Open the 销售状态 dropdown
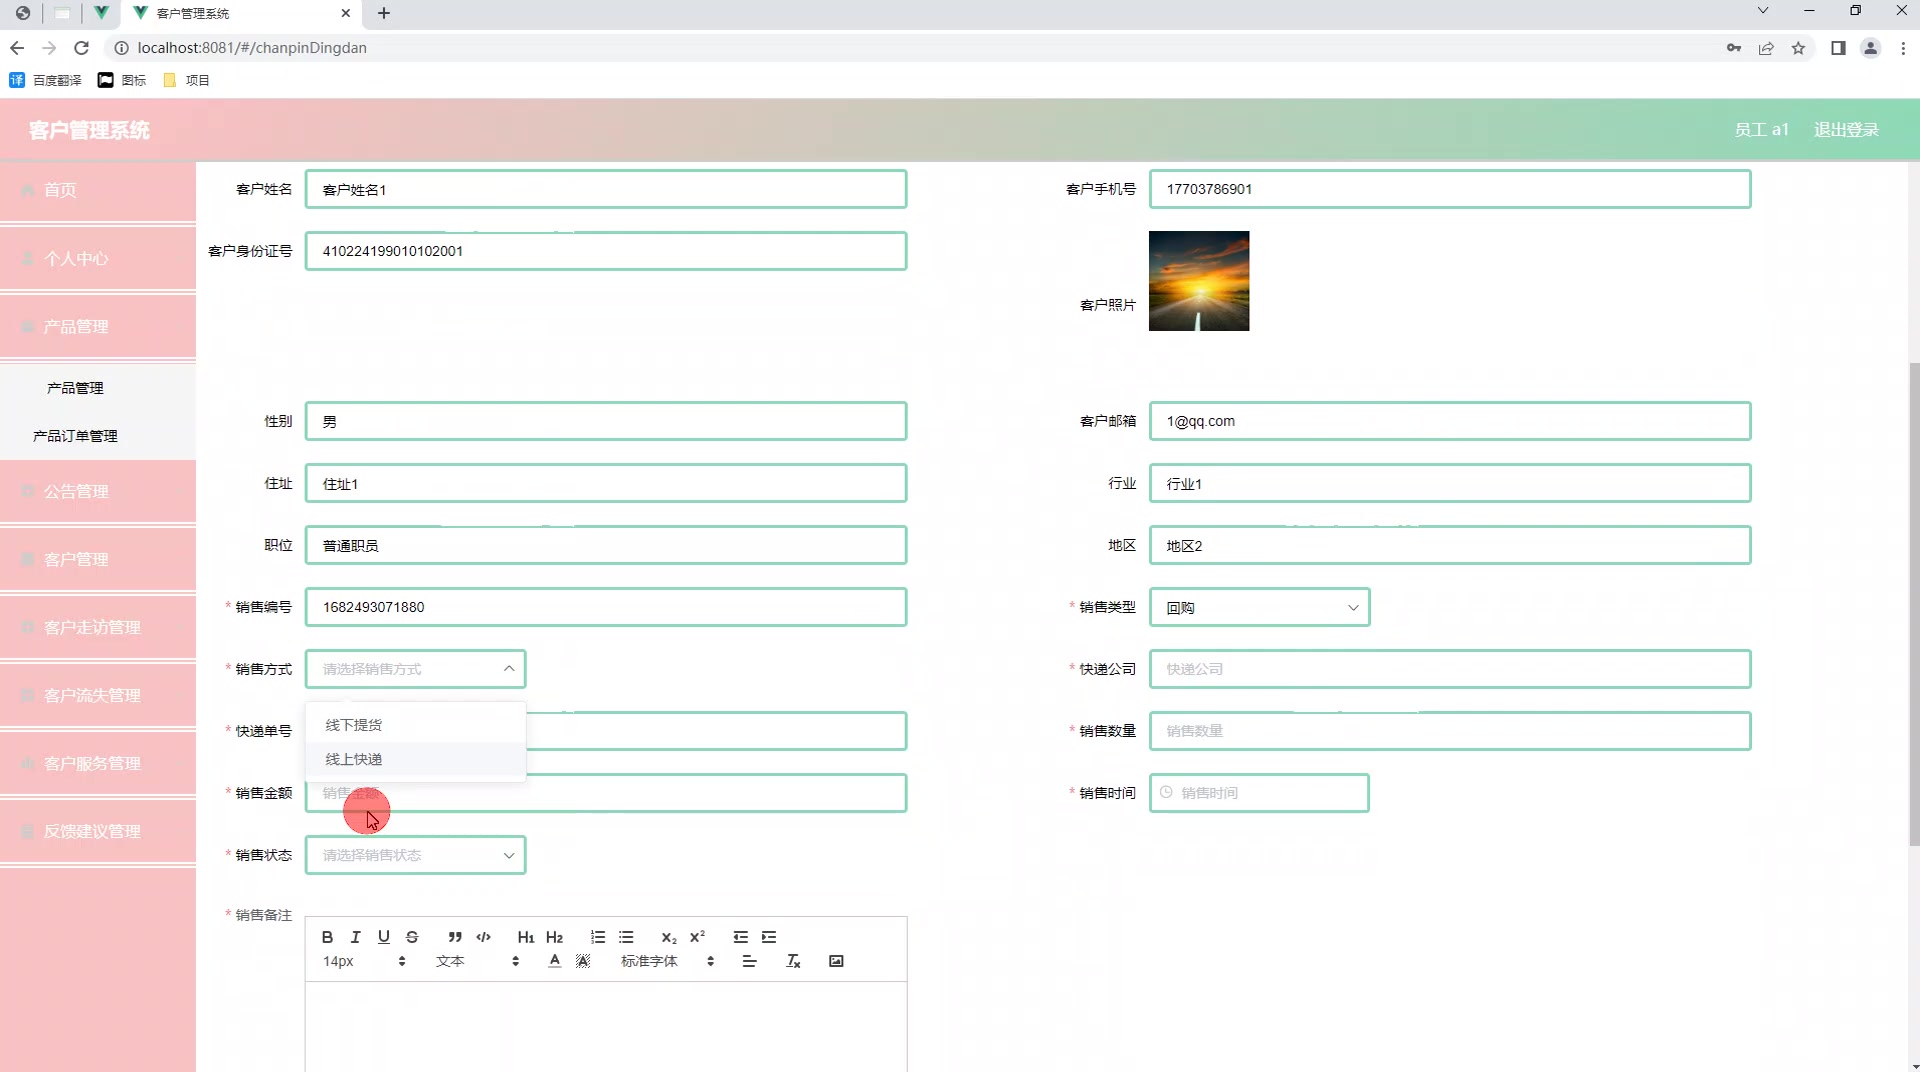The image size is (1920, 1072). point(415,855)
